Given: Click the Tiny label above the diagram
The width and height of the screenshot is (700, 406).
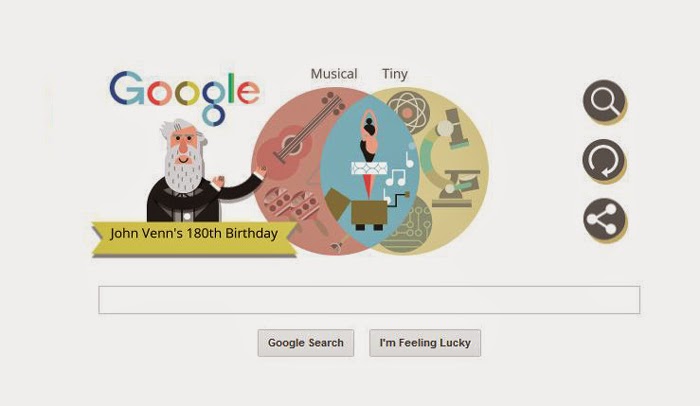Looking at the screenshot, I should [x=395, y=74].
